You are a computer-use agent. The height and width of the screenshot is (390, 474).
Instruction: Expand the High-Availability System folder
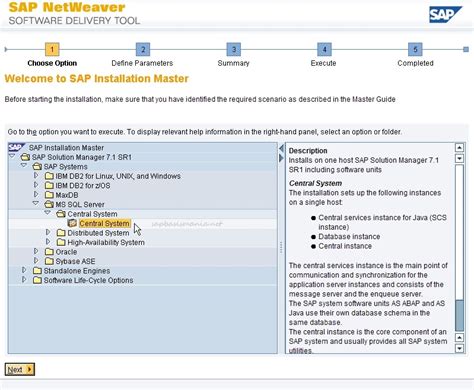pos(48,241)
